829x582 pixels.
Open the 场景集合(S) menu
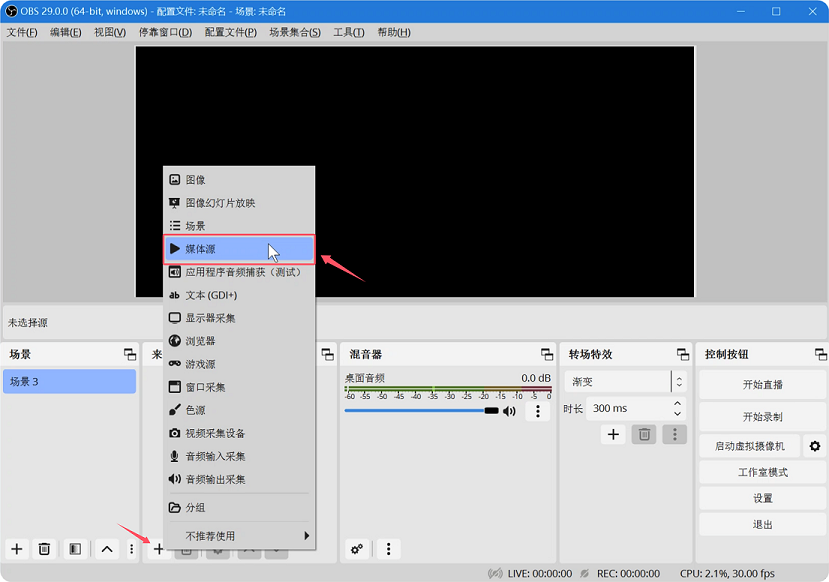coord(295,32)
